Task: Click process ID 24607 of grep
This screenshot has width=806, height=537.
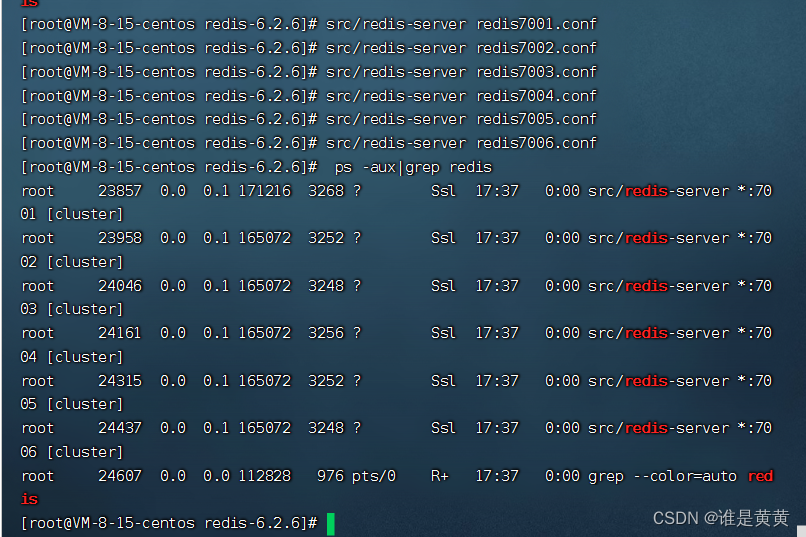Action: (120, 476)
